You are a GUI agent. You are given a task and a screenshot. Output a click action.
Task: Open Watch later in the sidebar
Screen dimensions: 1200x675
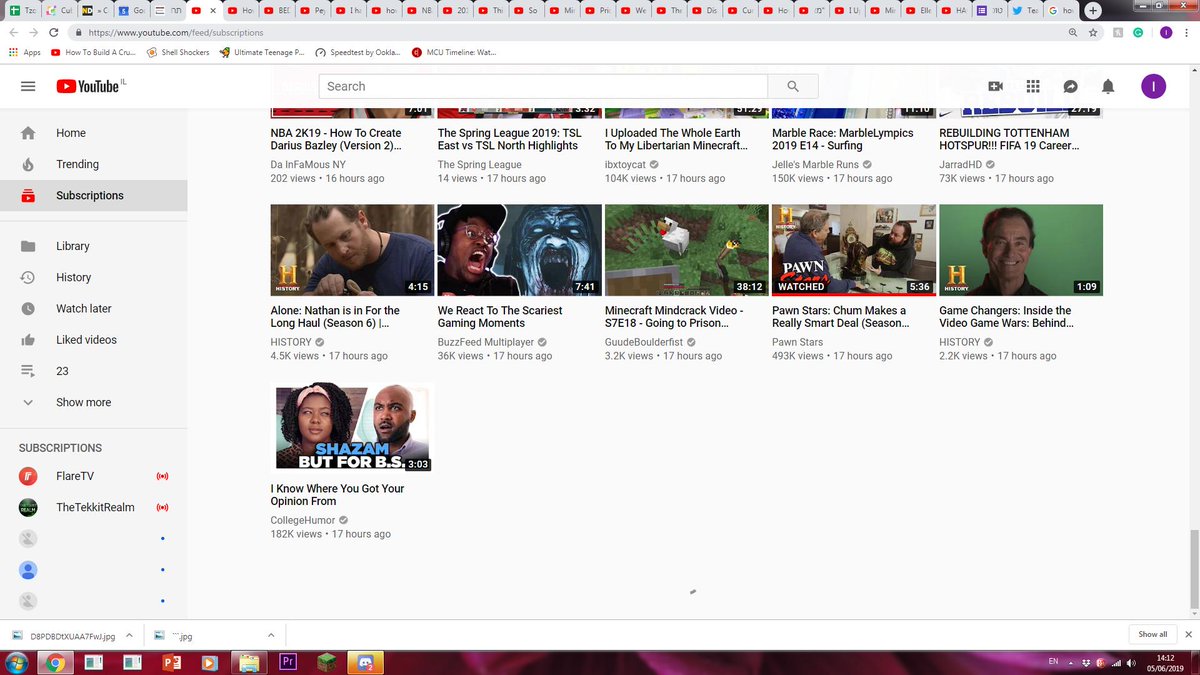pos(93,309)
